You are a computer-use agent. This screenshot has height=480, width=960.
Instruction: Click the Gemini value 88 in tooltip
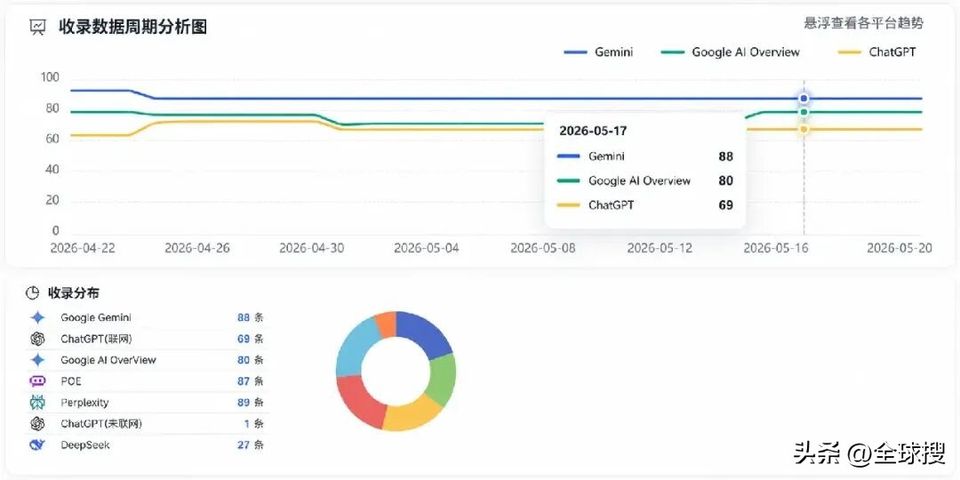tap(726, 157)
